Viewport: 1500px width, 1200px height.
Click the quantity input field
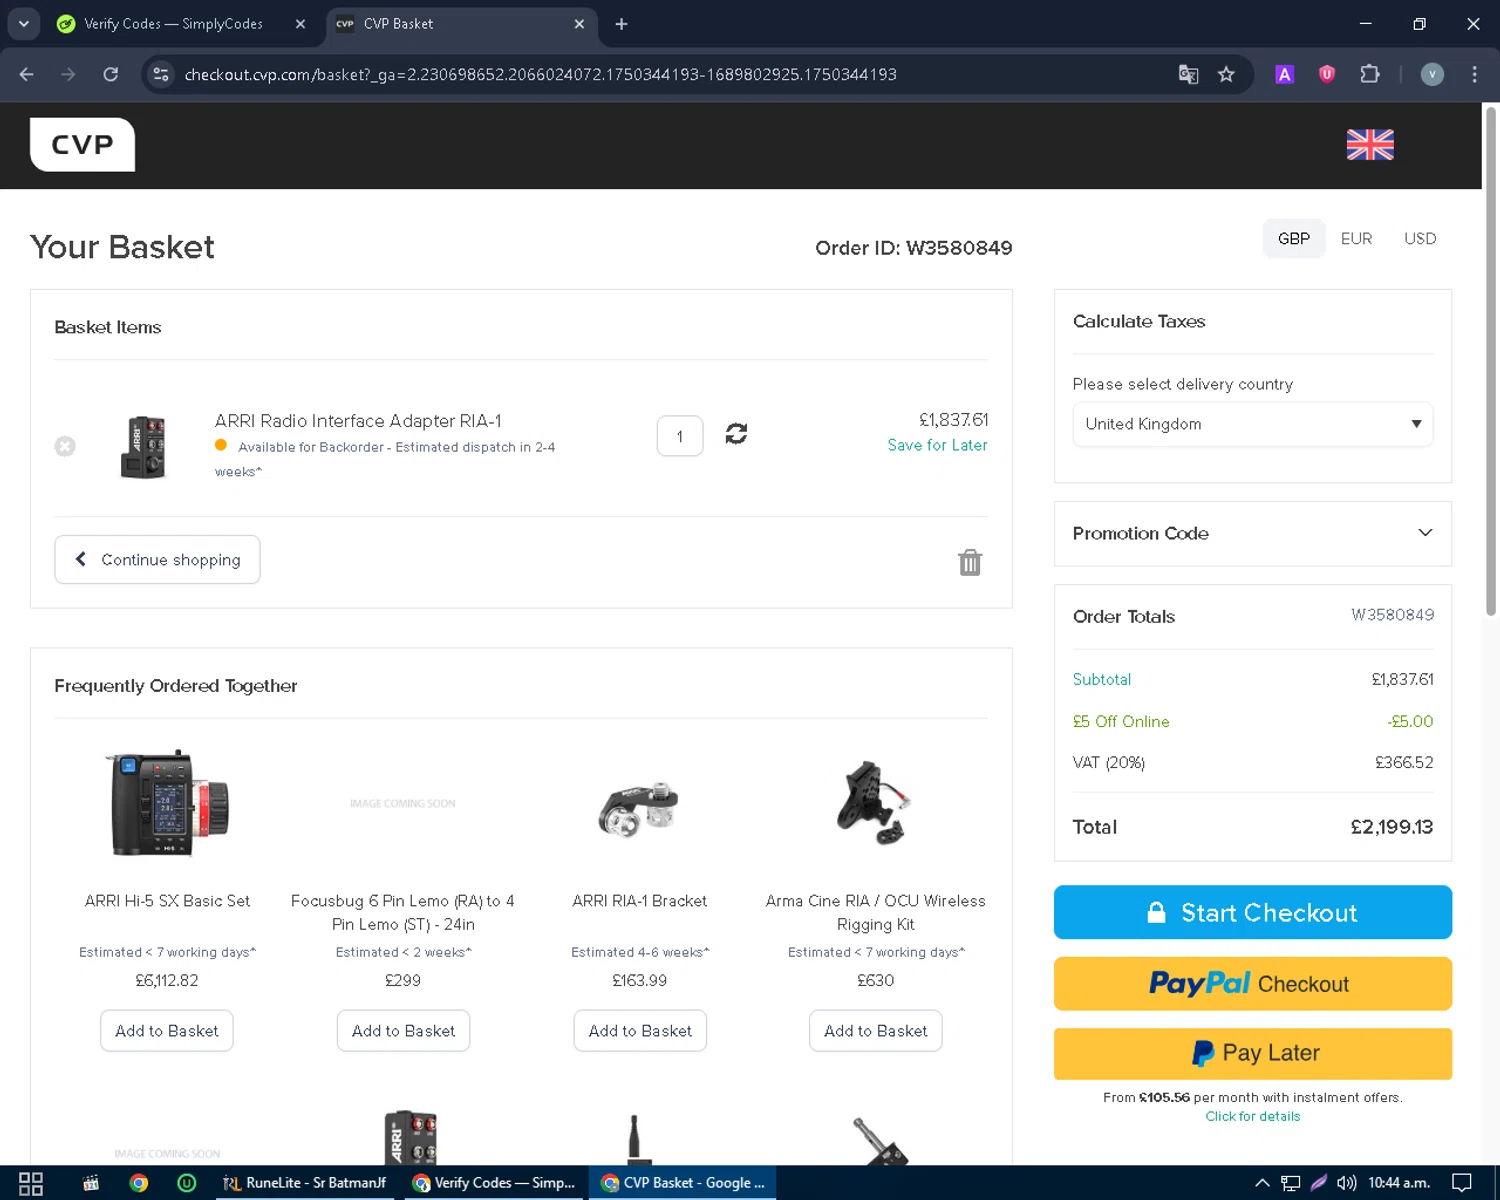point(680,436)
